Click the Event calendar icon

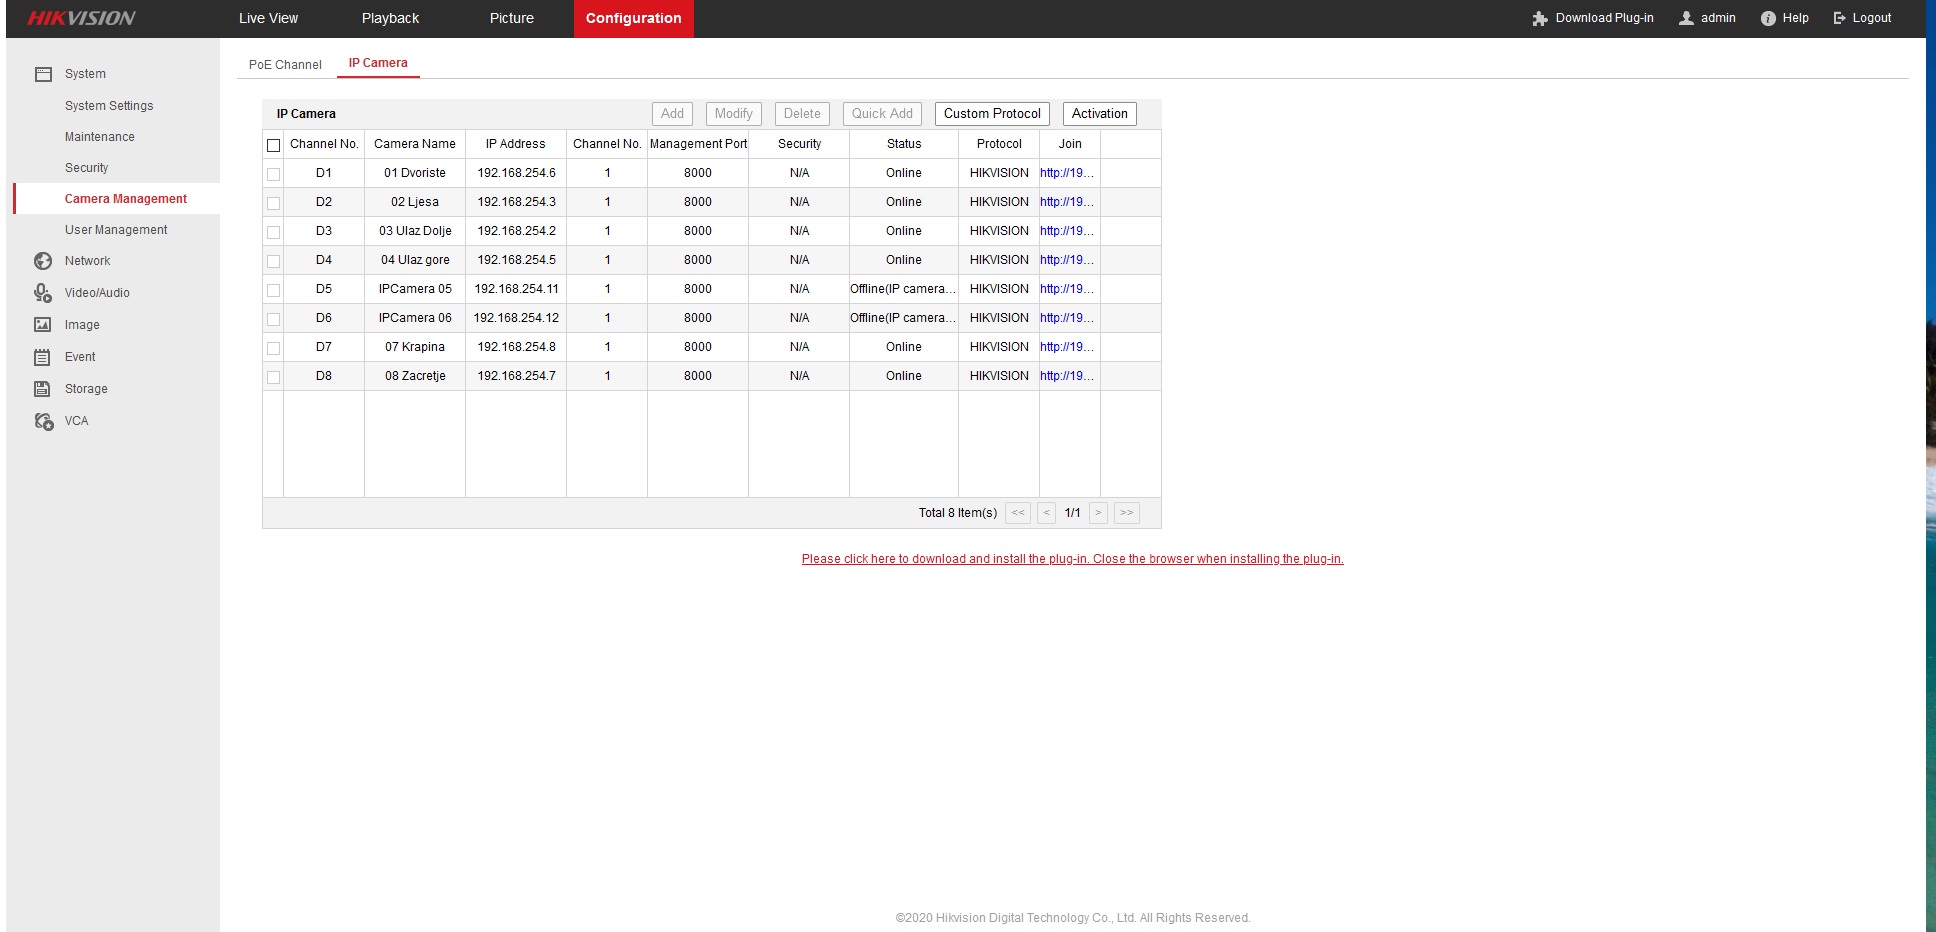43,357
